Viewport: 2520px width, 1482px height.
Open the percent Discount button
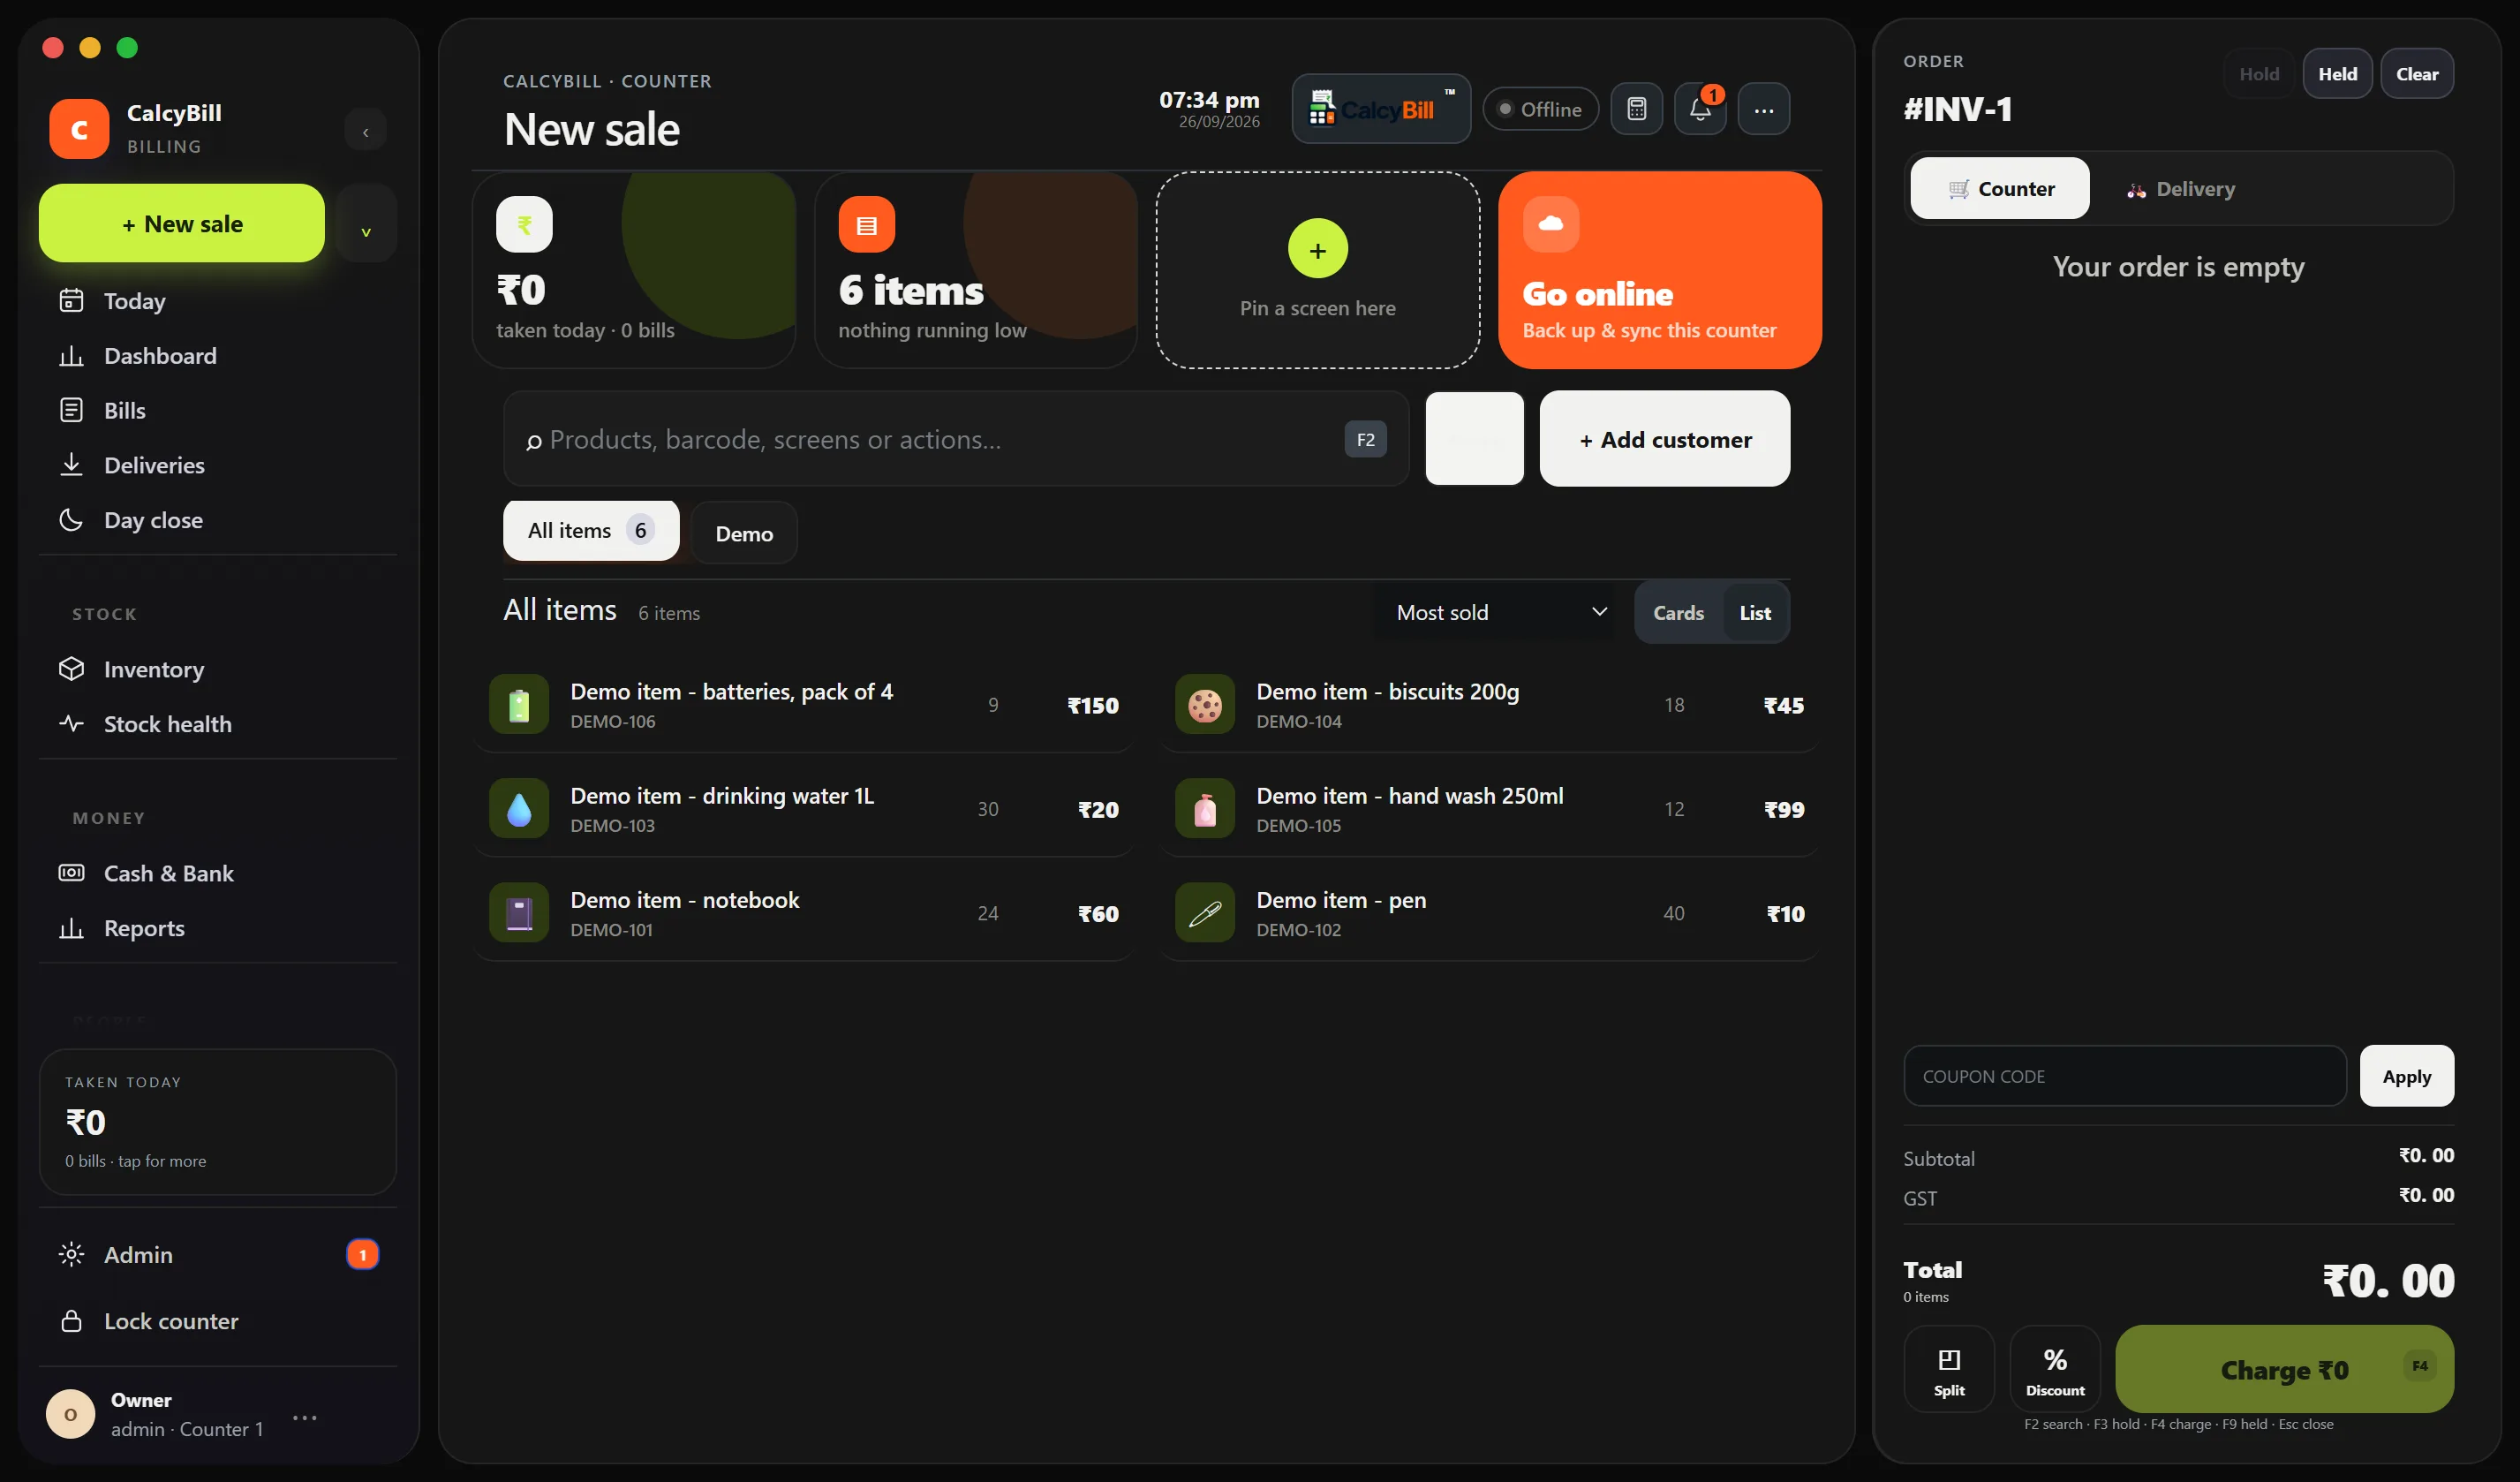[2055, 1369]
